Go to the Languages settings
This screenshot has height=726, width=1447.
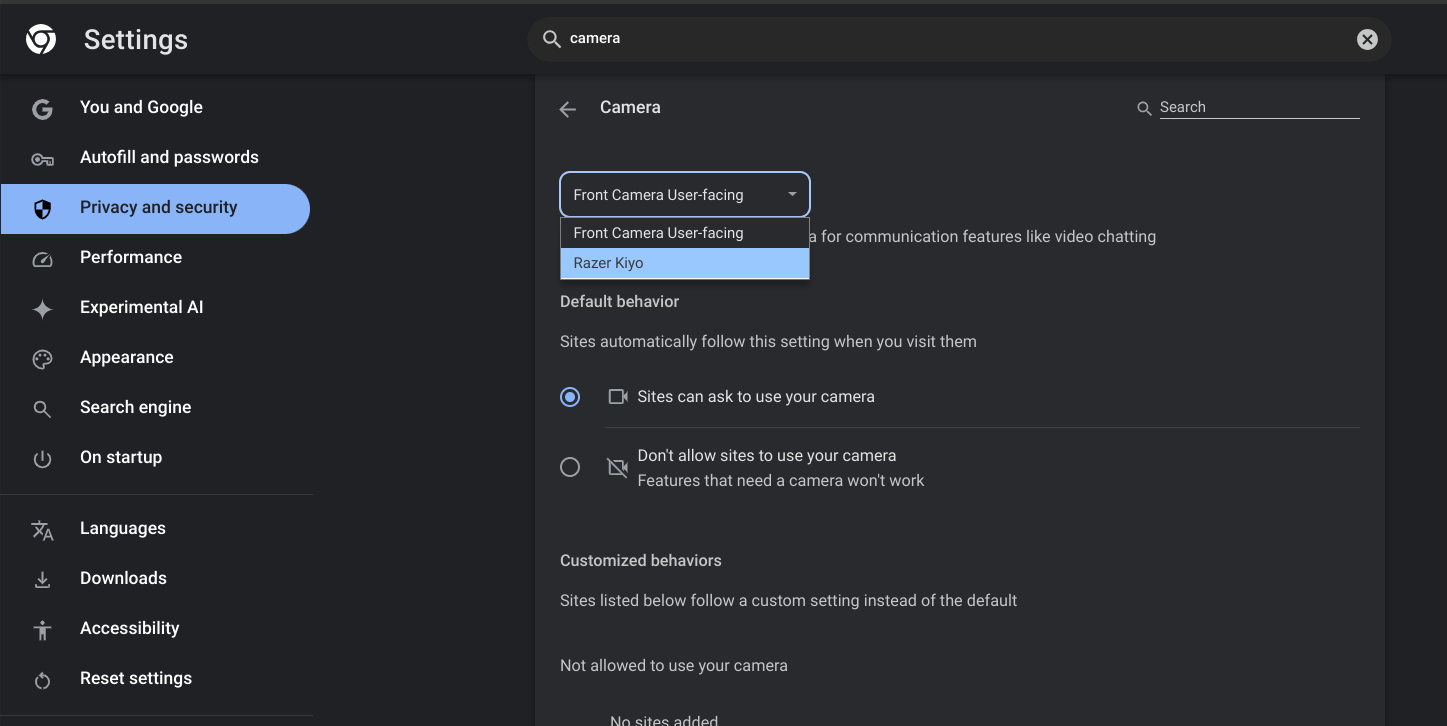(x=123, y=528)
